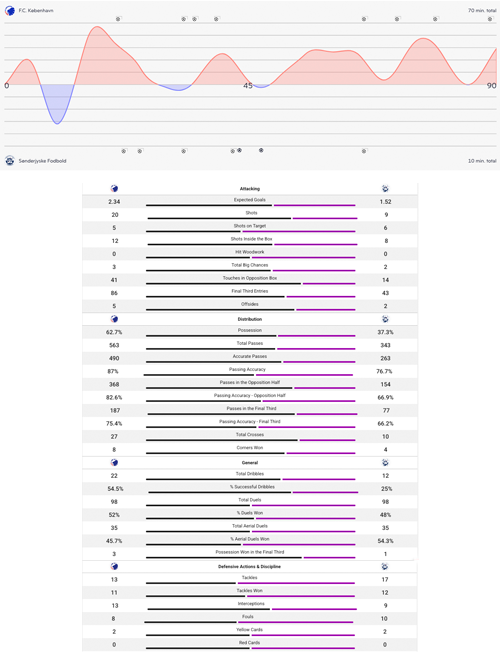Click the Total Duels label
This screenshot has height=654, width=500.
[250, 500]
